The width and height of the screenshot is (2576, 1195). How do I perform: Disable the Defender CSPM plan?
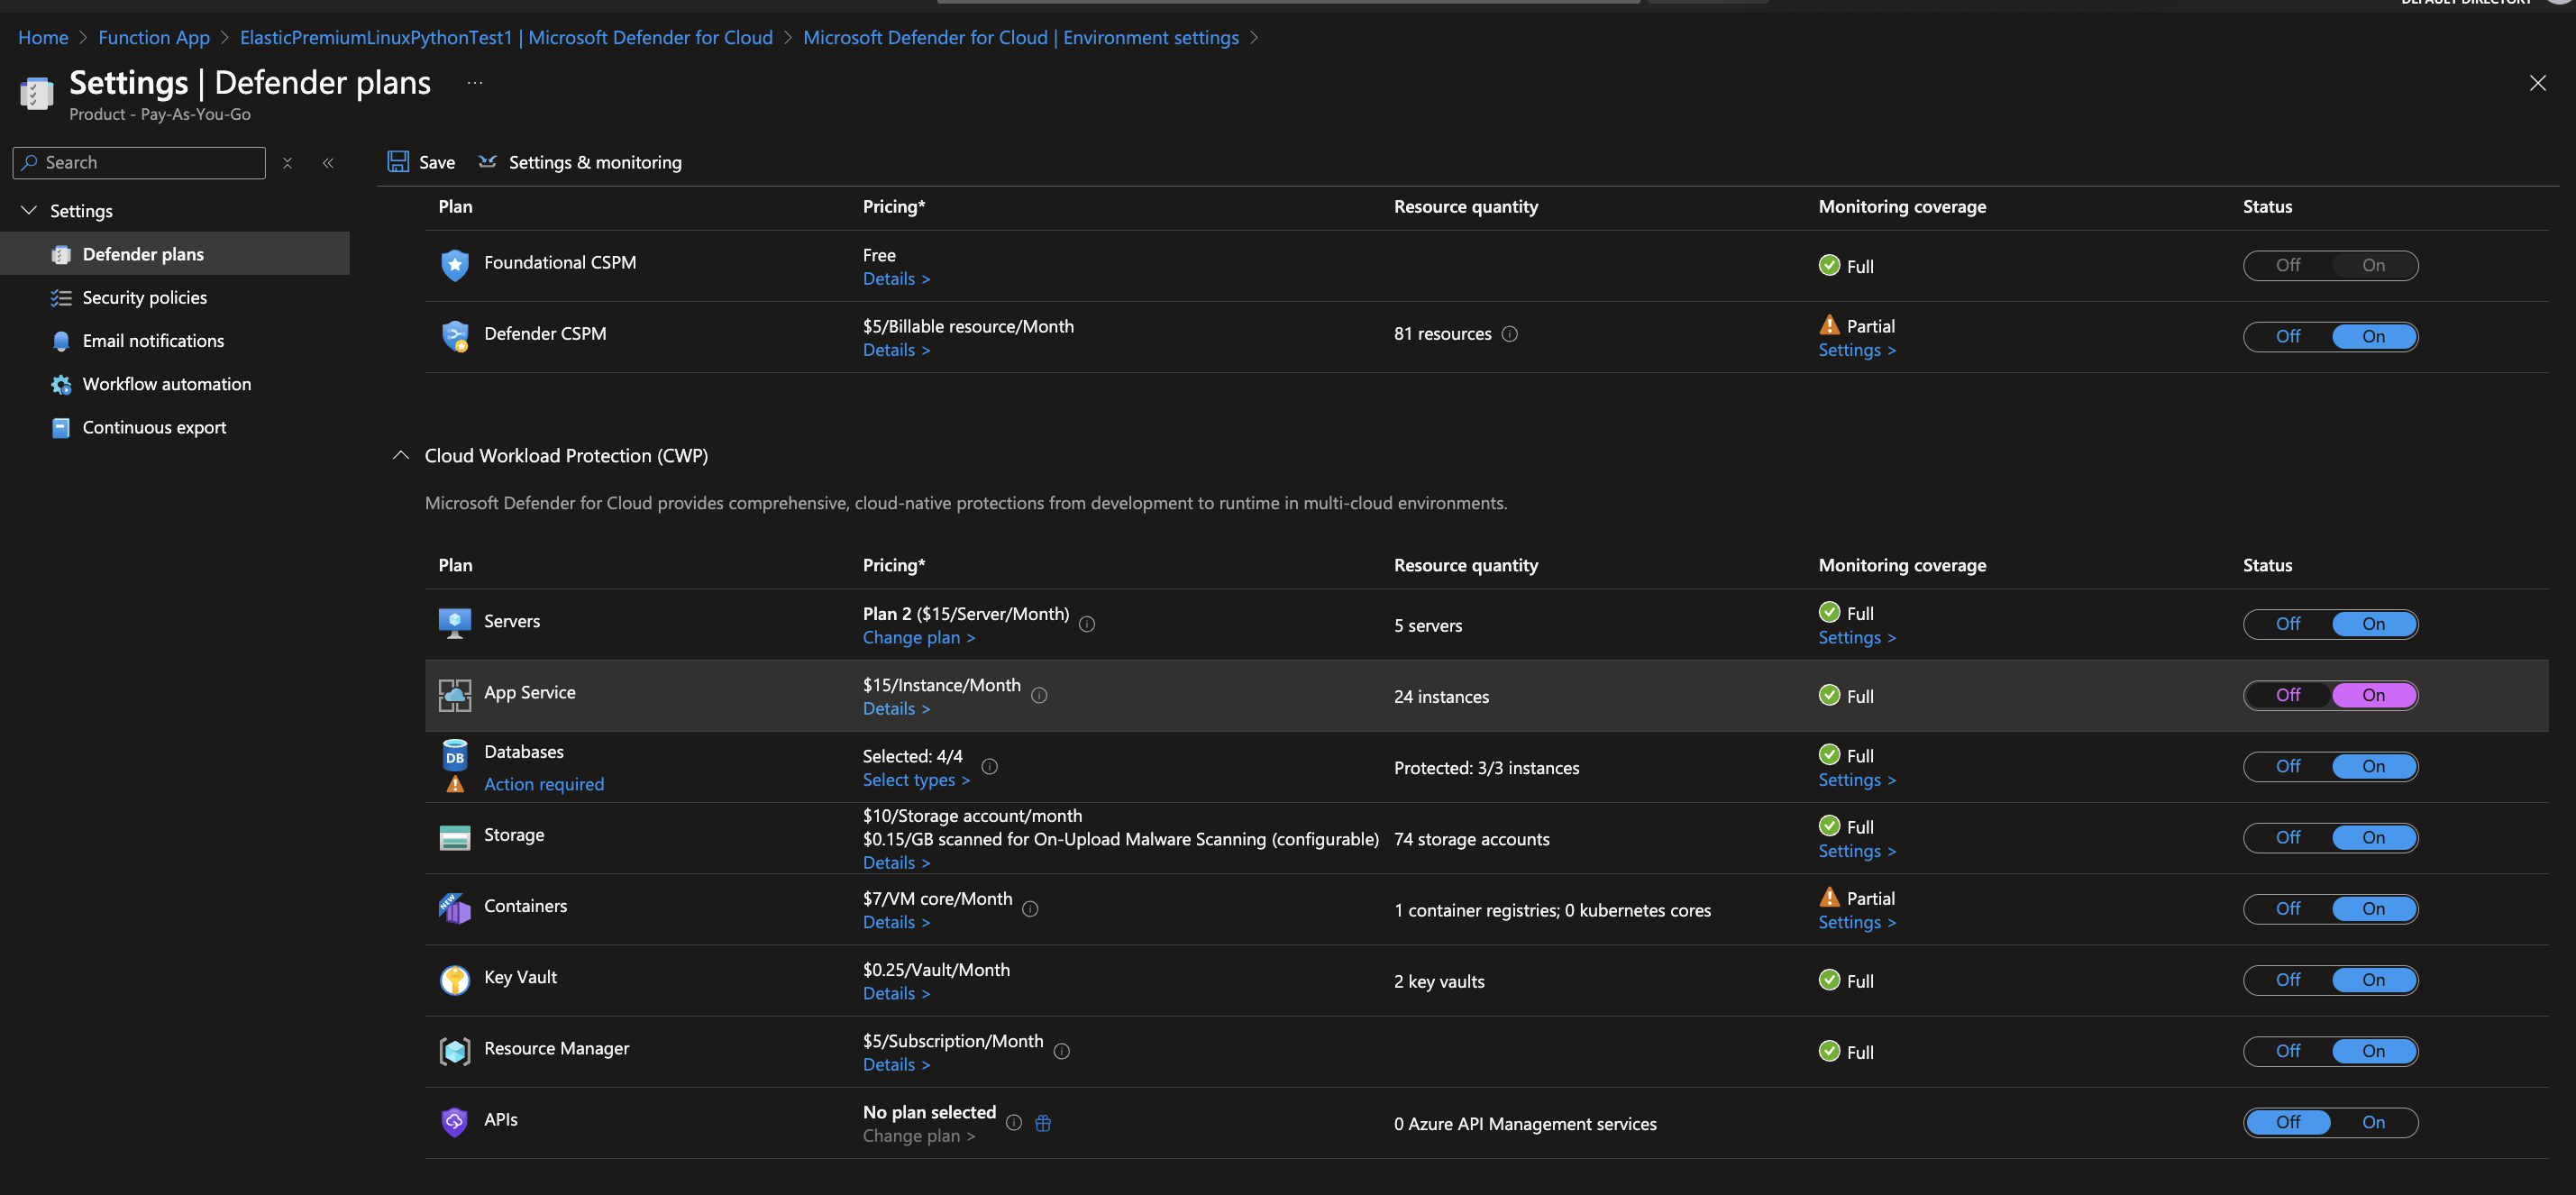2287,335
